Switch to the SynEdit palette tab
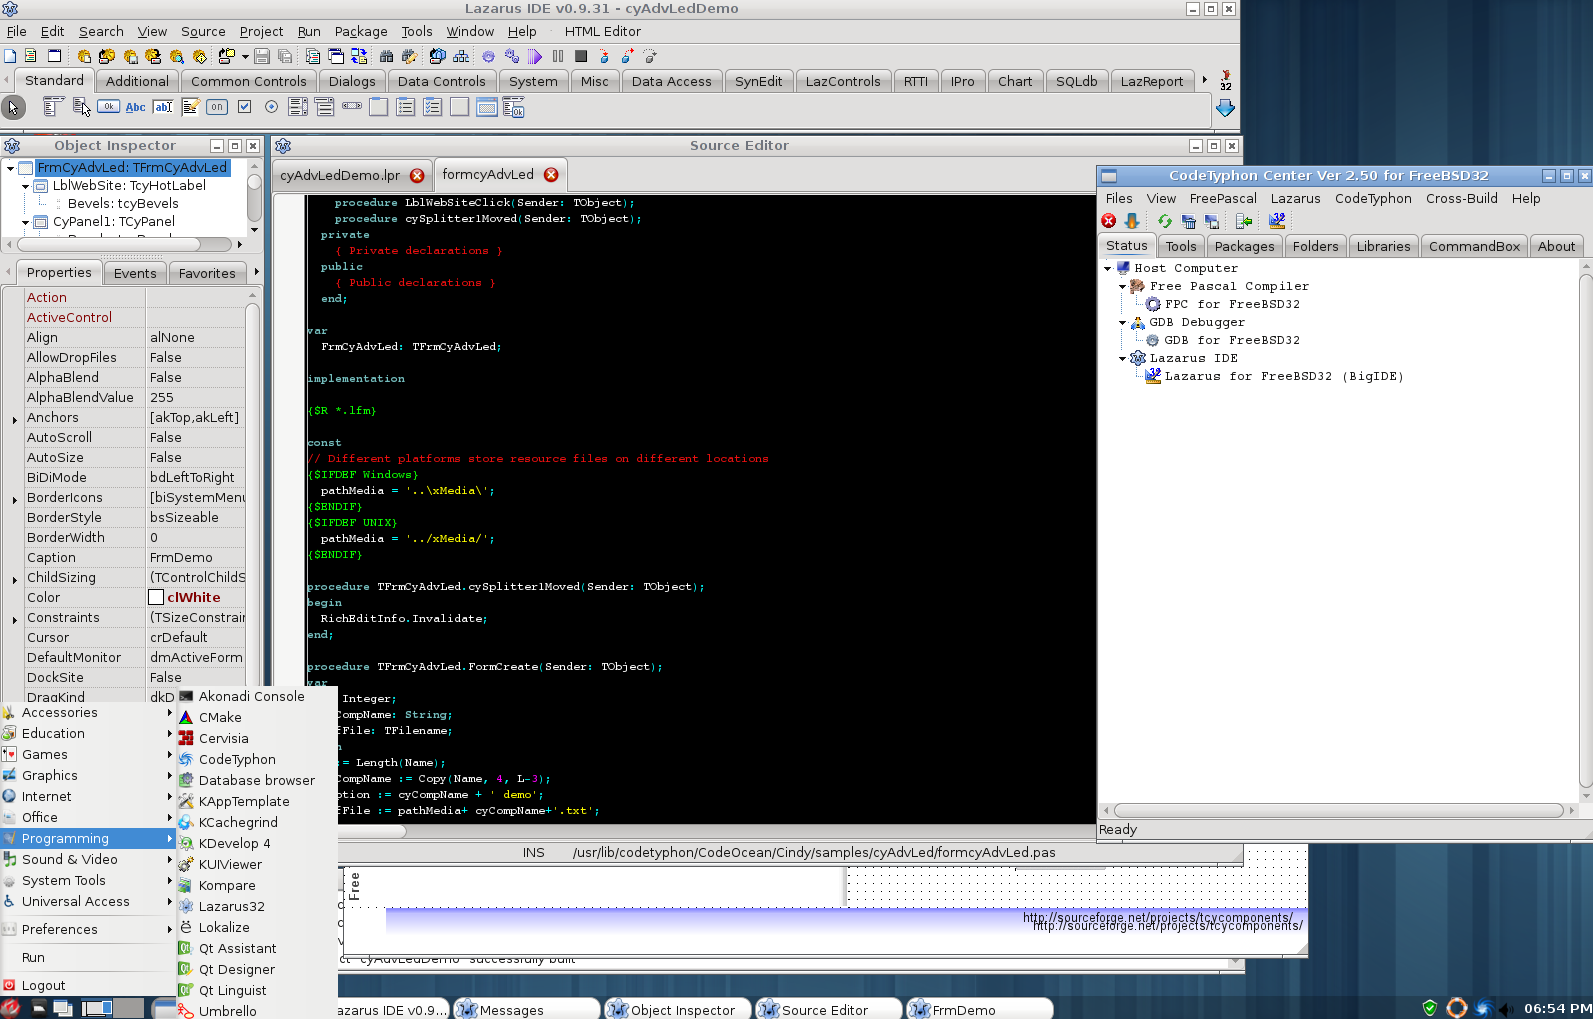Screen dimensions: 1593x1019 click(x=758, y=81)
